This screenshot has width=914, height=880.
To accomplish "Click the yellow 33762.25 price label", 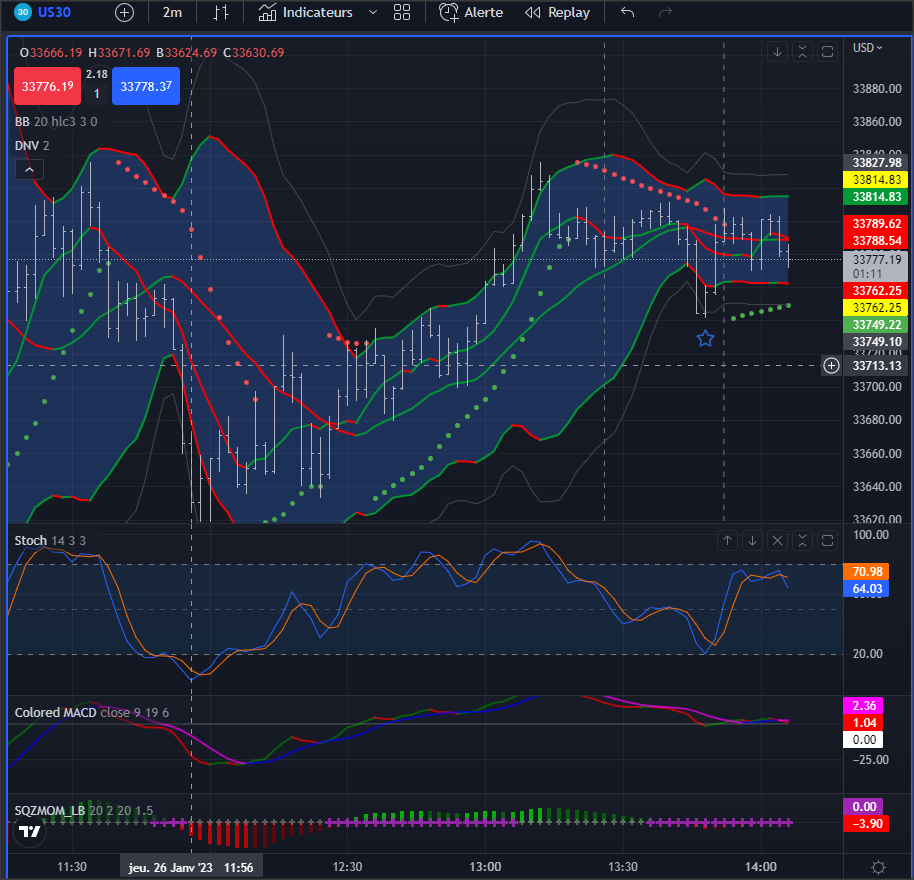I will 875,308.
